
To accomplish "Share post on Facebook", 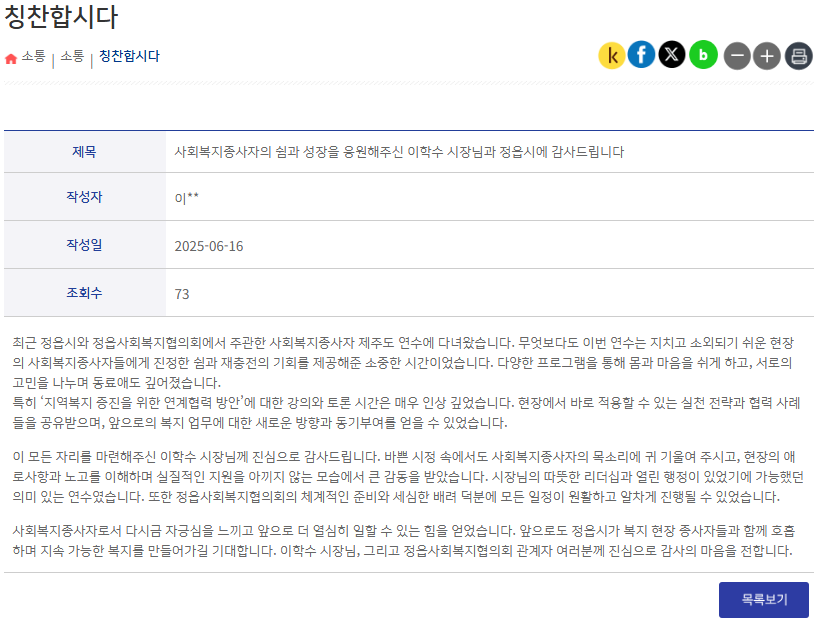I will click(x=641, y=54).
